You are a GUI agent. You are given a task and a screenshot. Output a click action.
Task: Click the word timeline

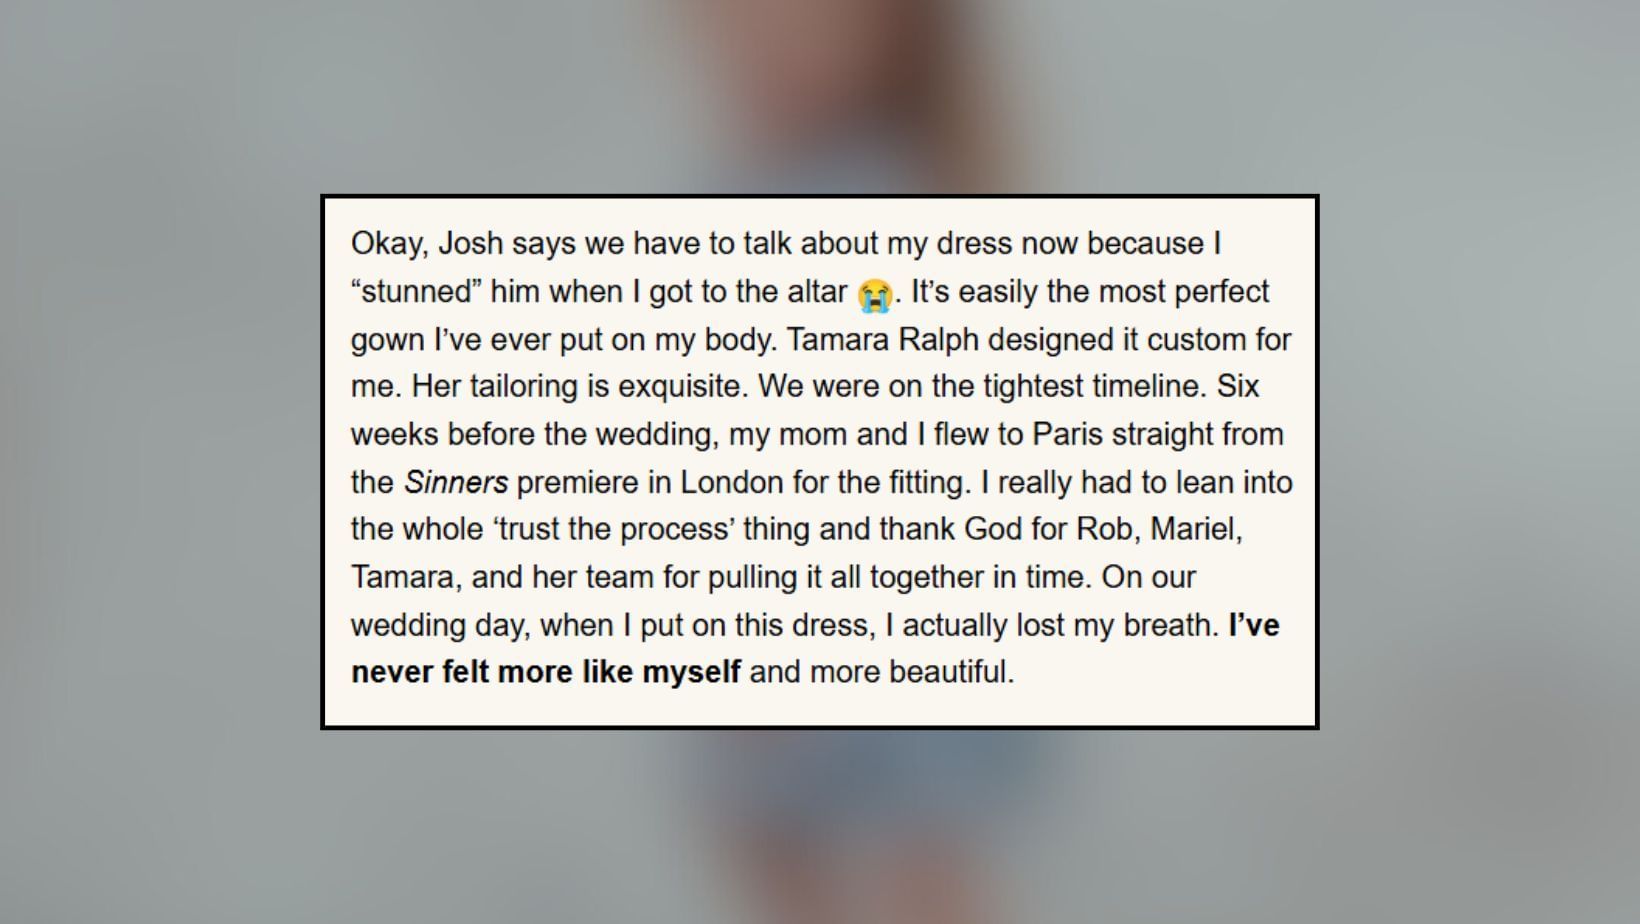1142,387
